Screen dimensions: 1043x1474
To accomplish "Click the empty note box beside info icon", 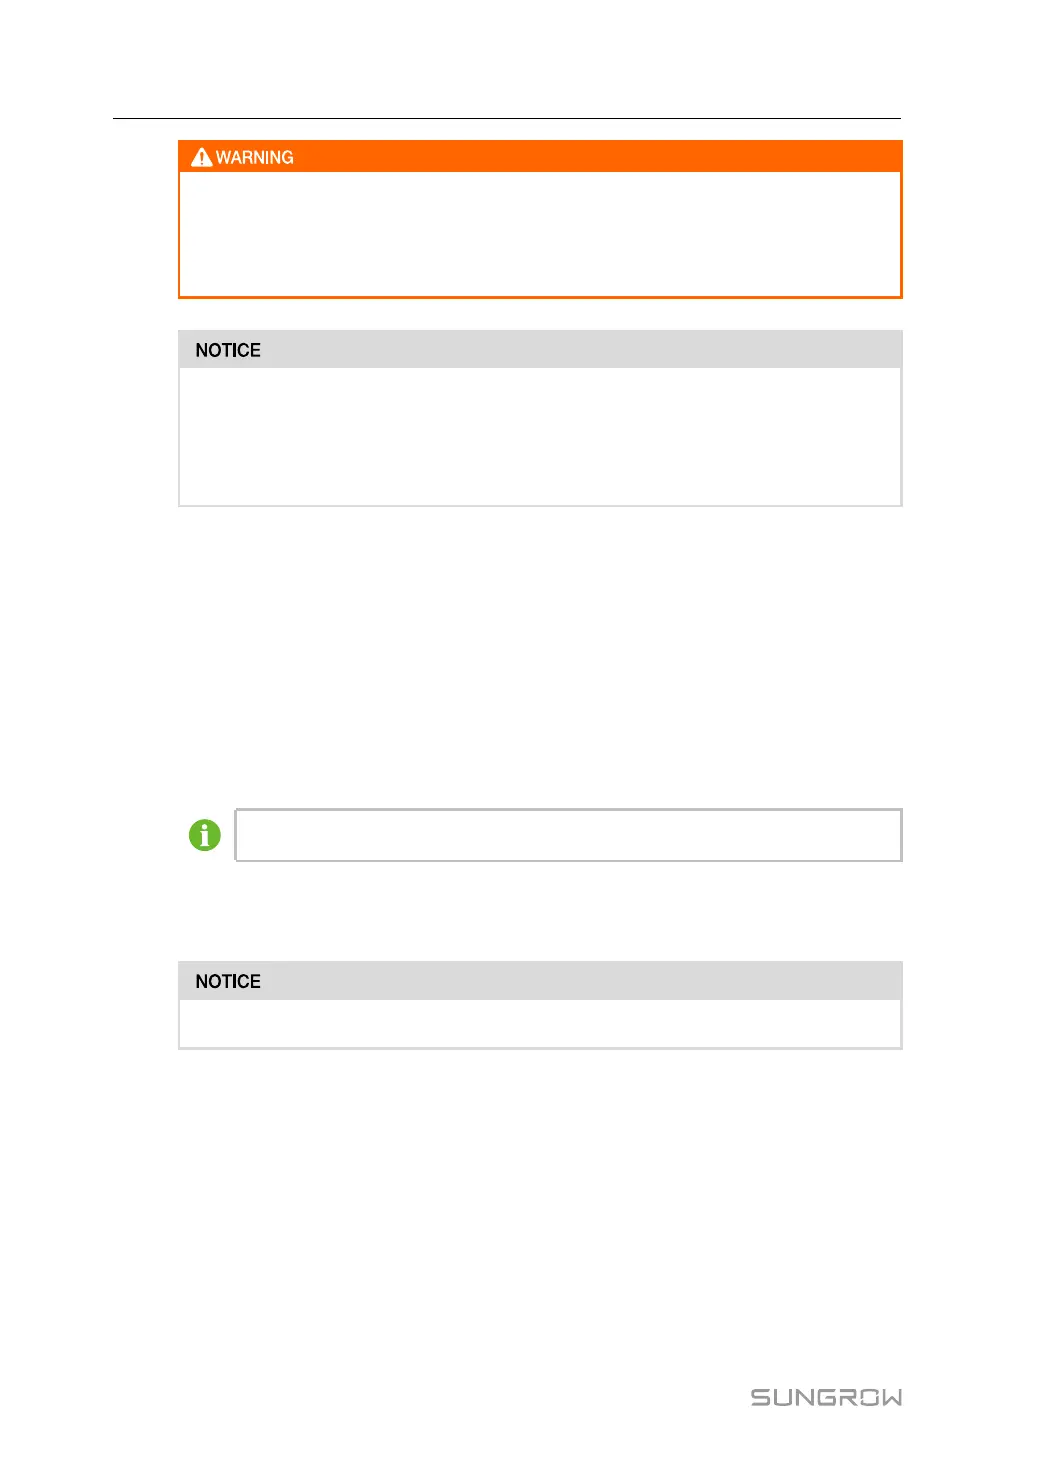I will pyautogui.click(x=568, y=835).
